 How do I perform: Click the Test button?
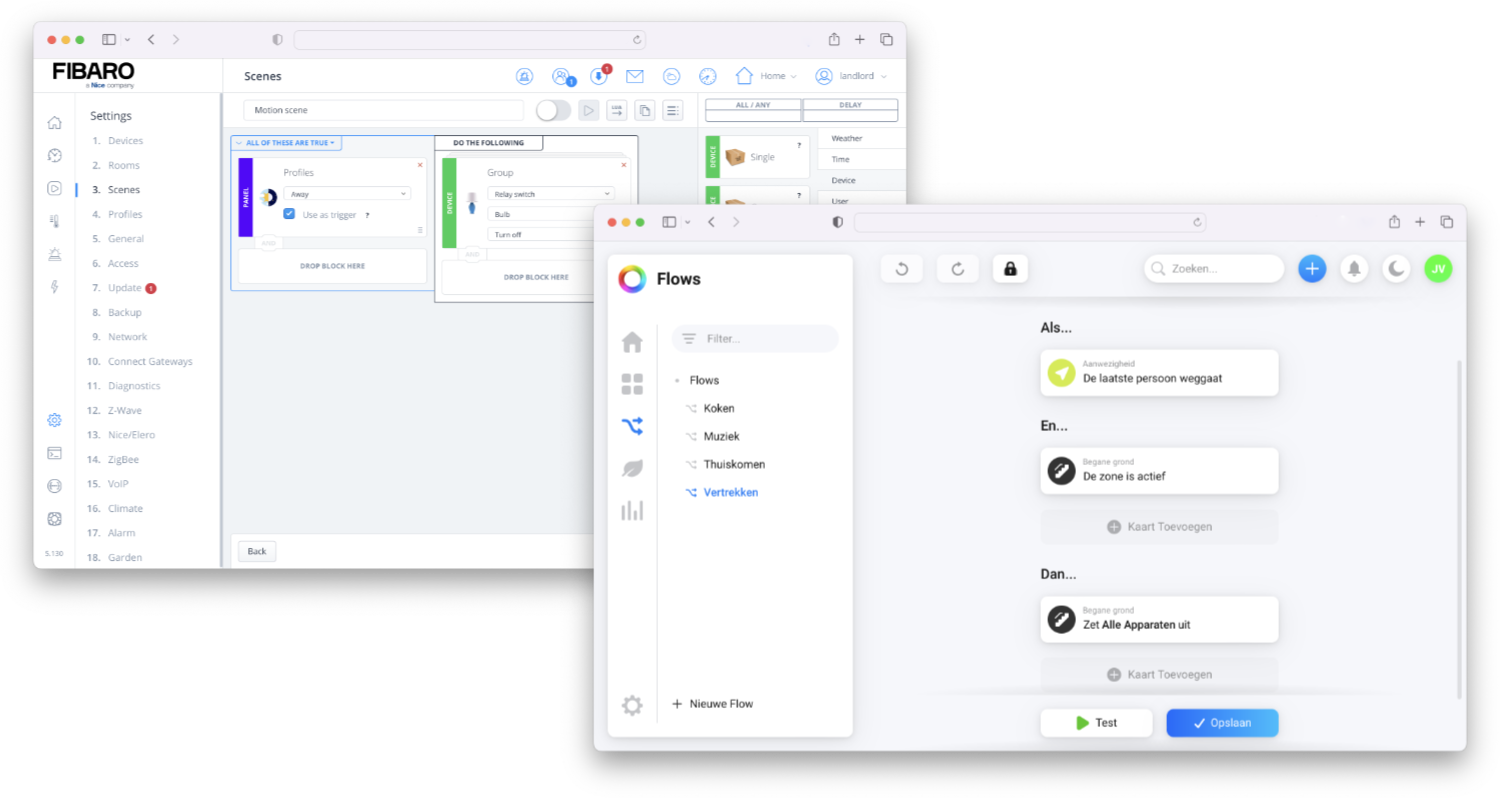pos(1096,723)
